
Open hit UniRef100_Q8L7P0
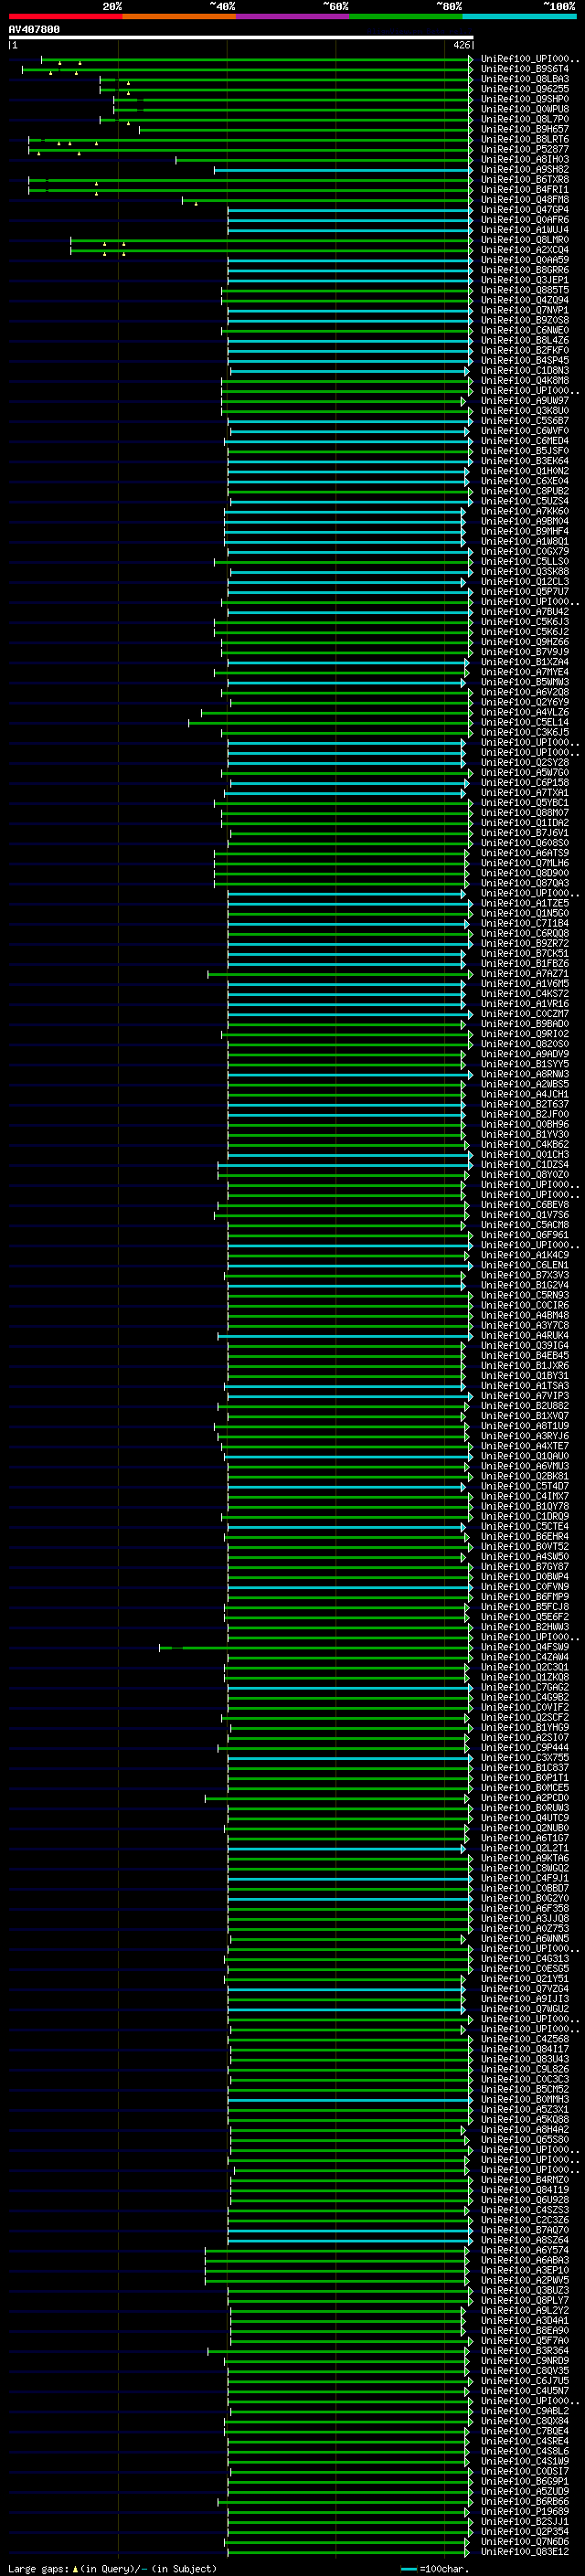pyautogui.click(x=525, y=119)
